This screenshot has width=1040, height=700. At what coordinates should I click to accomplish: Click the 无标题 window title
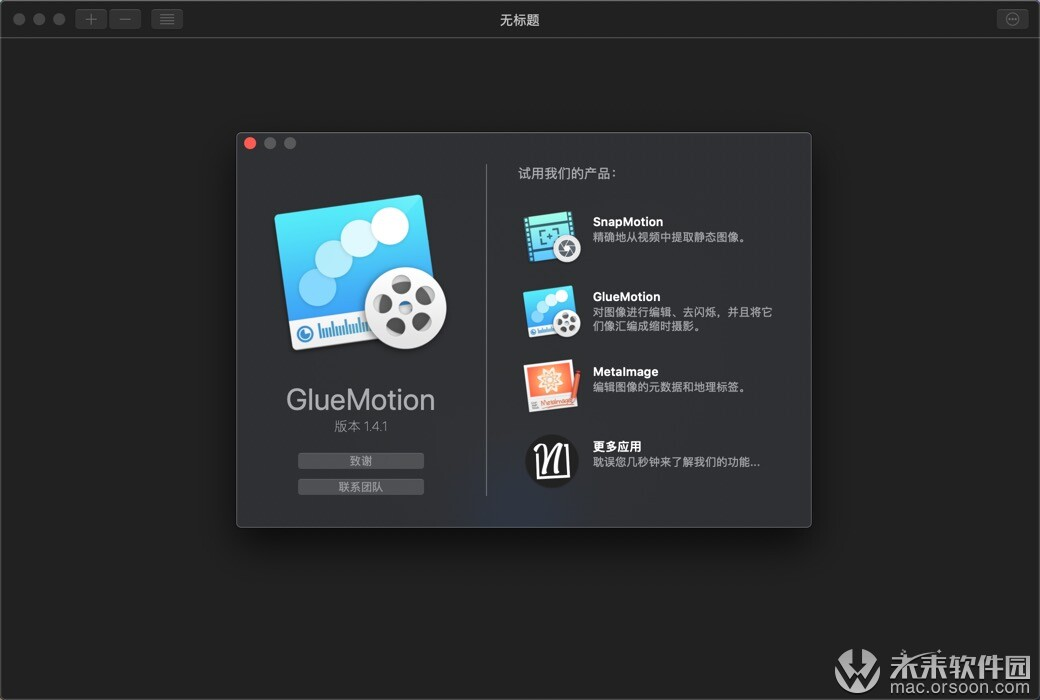pos(519,21)
